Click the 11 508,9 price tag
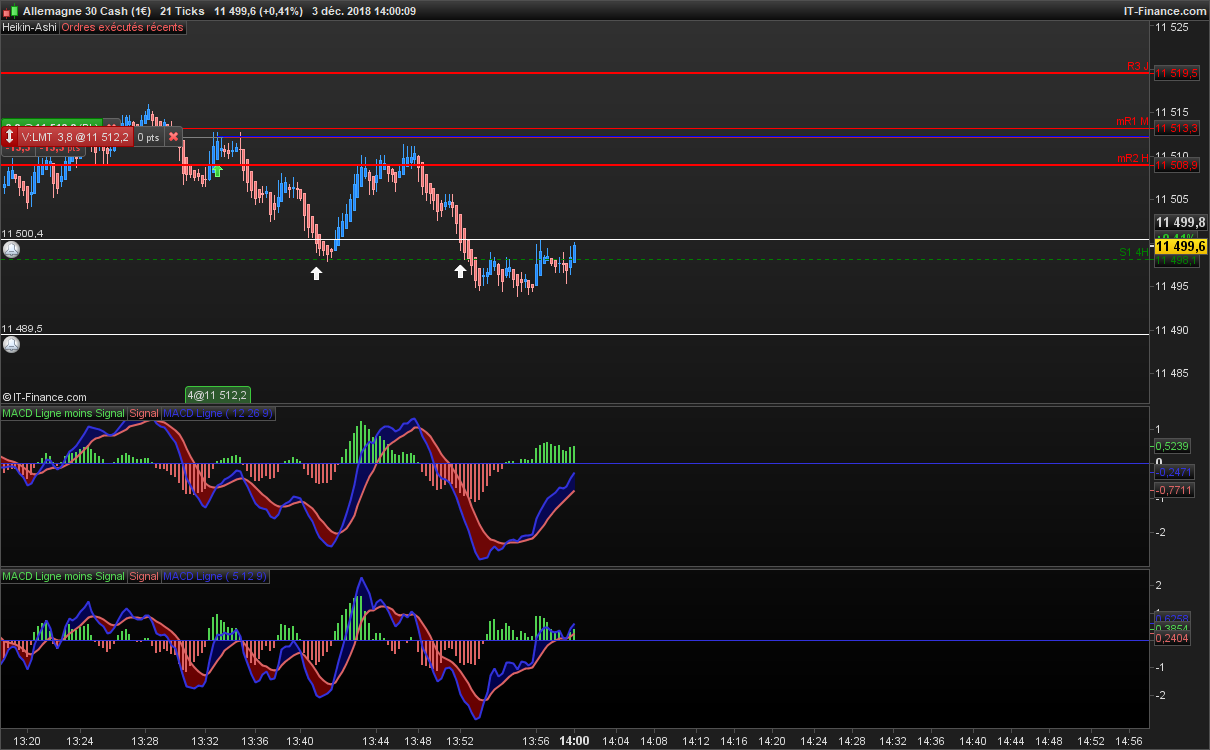 pyautogui.click(x=1177, y=164)
